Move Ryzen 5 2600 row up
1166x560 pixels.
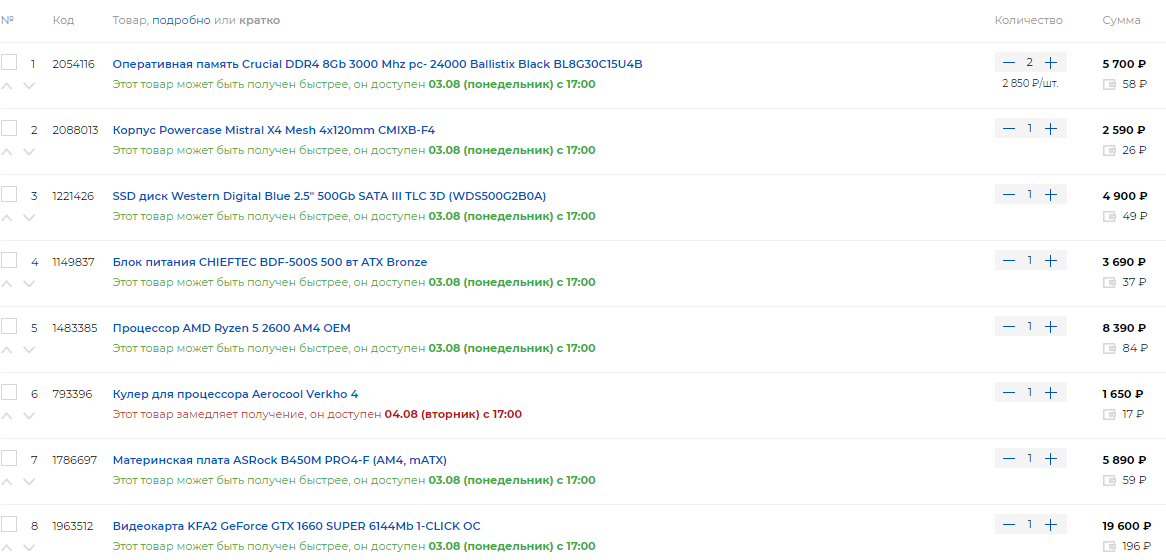(x=7, y=350)
